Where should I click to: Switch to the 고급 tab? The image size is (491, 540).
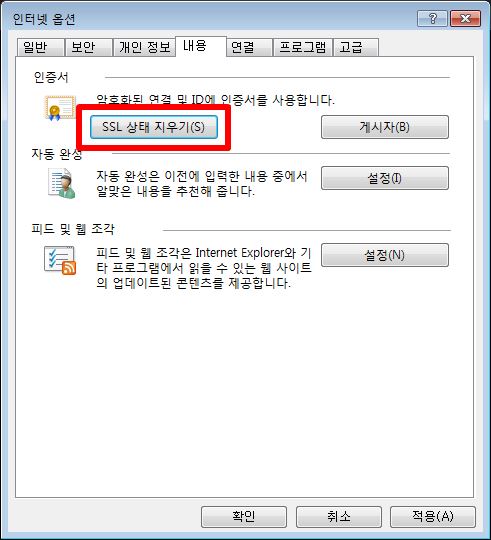356,48
